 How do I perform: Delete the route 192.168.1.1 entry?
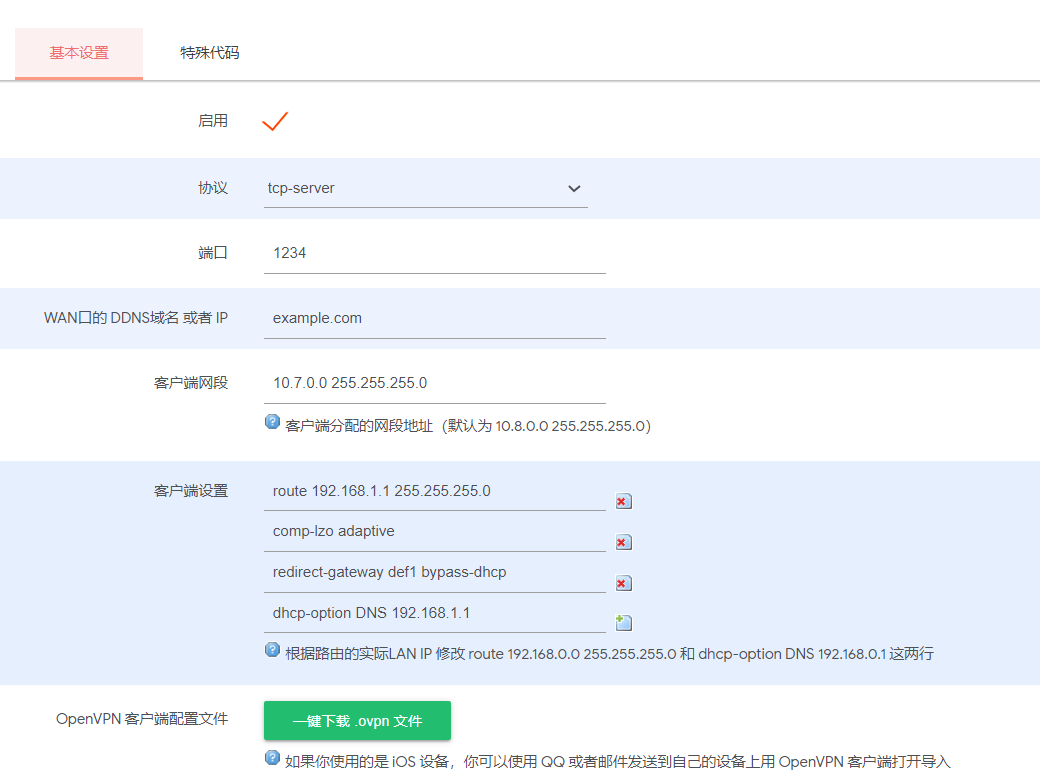pyautogui.click(x=623, y=501)
